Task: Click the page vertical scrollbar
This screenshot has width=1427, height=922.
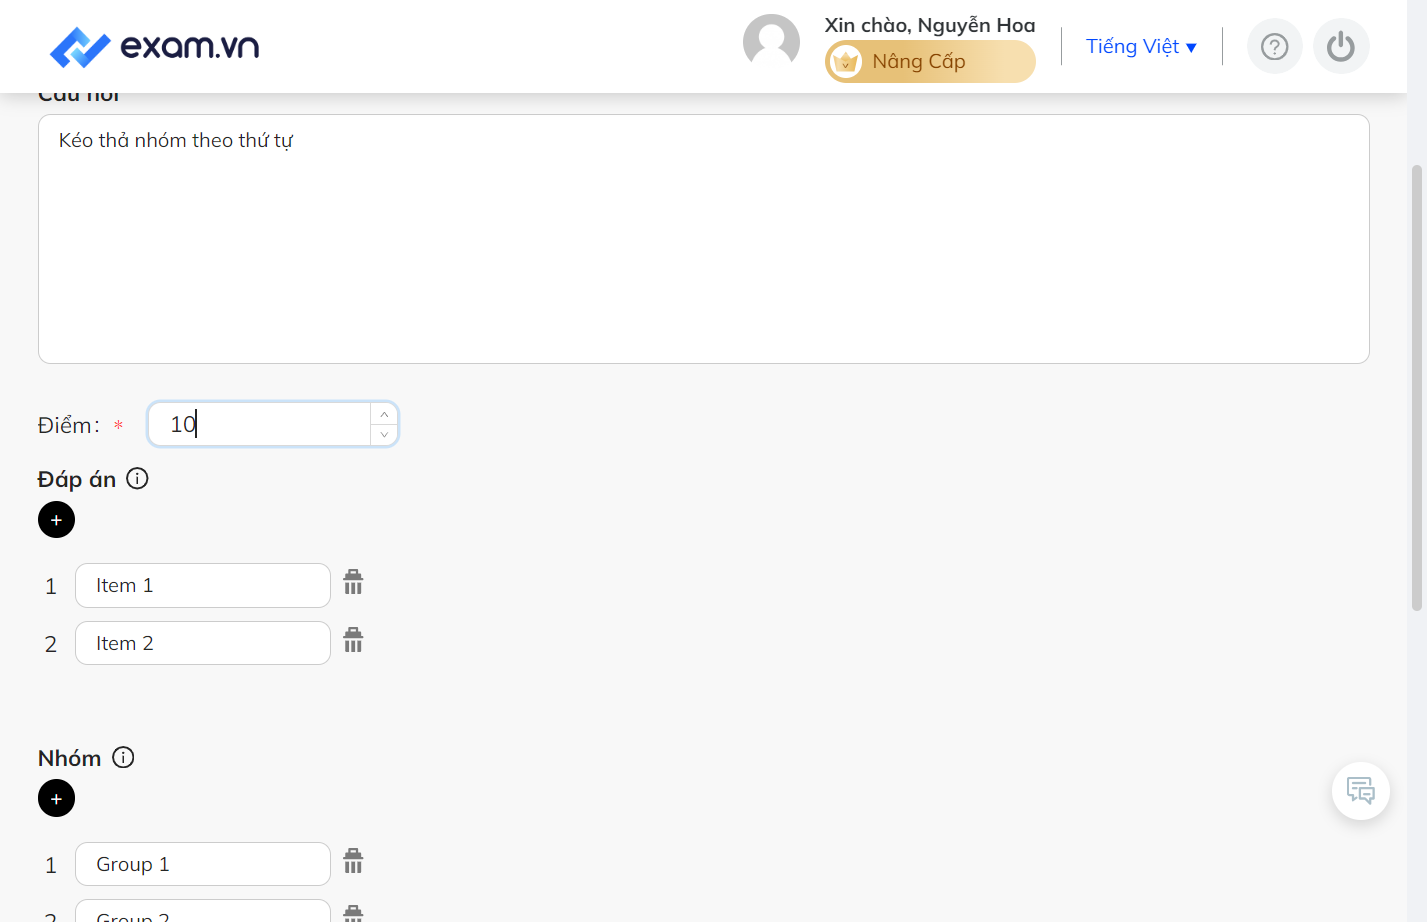Action: click(1416, 387)
